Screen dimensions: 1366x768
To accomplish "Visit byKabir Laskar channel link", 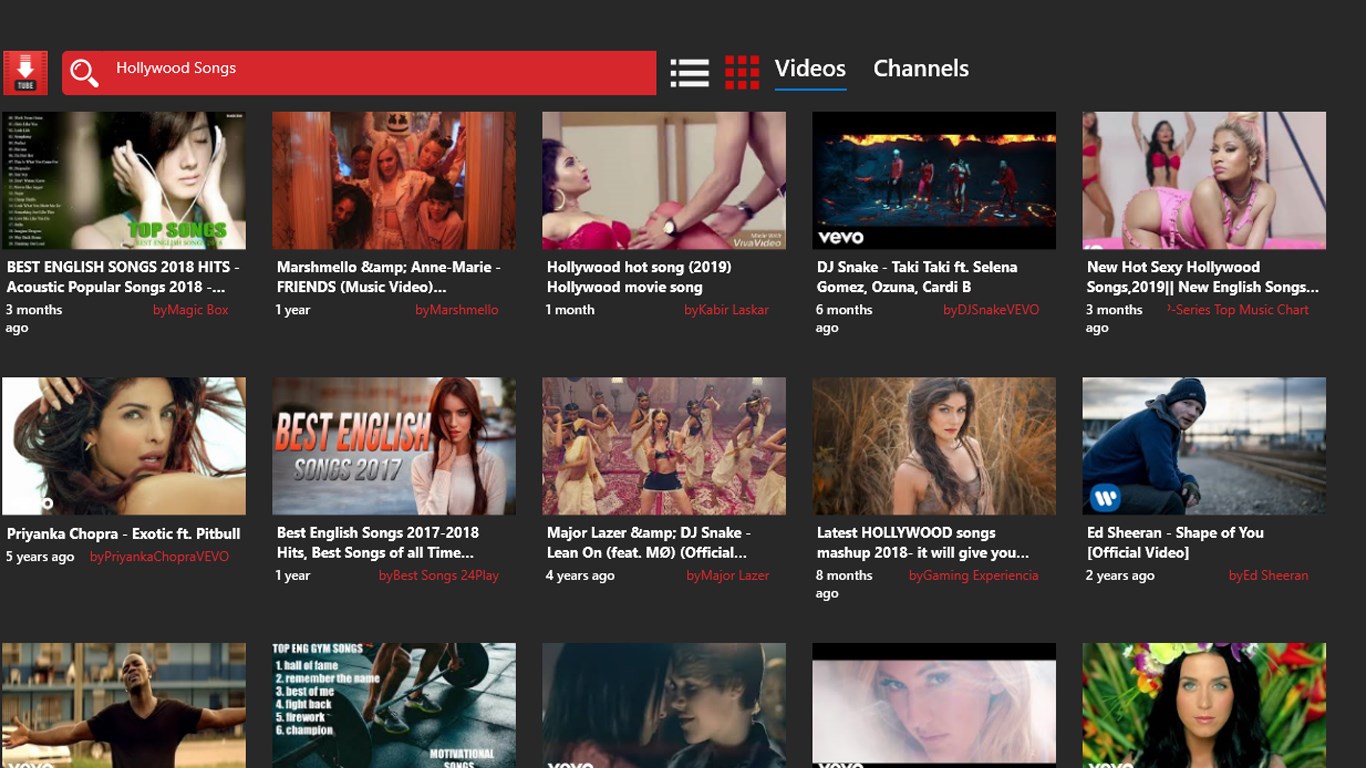I will [x=727, y=310].
